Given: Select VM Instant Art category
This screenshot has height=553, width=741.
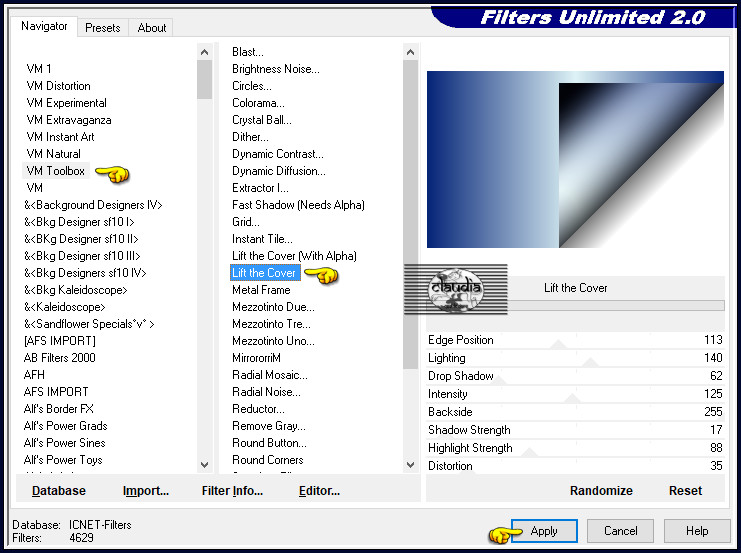Looking at the screenshot, I should pos(60,137).
